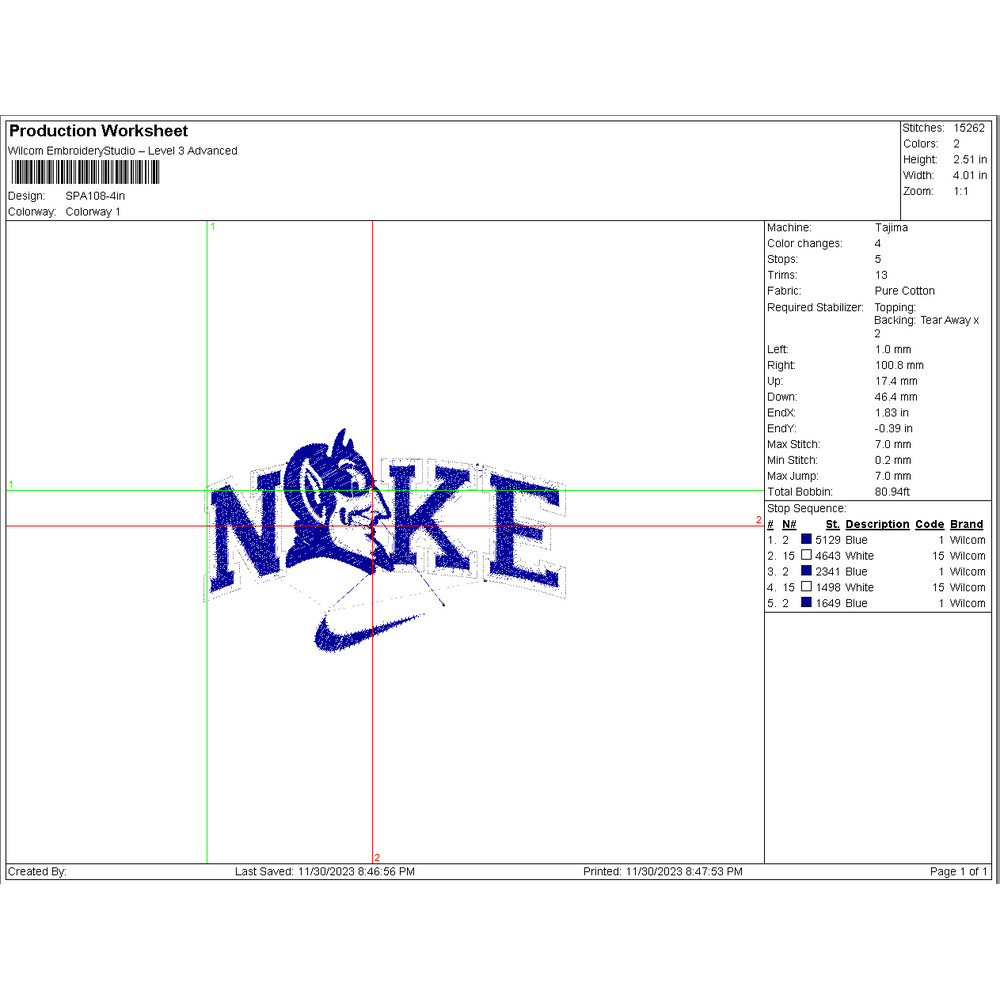Viewport: 1000px width, 1000px height.
Task: Click the barcode under the worksheet title
Action: point(84,173)
